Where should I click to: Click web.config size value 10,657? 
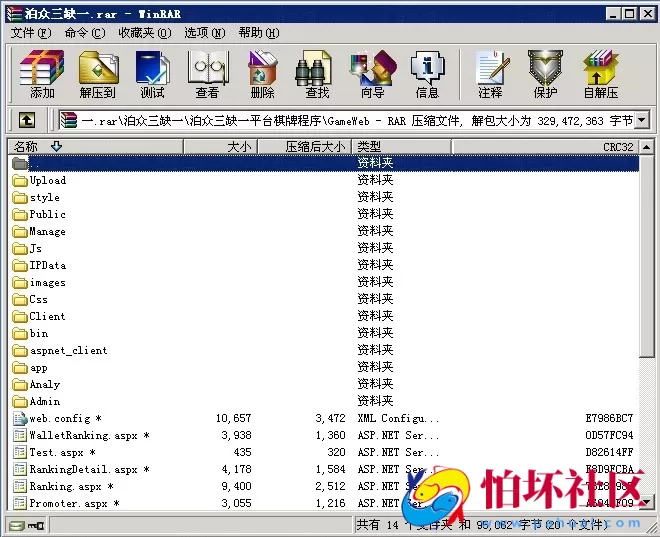tap(234, 418)
